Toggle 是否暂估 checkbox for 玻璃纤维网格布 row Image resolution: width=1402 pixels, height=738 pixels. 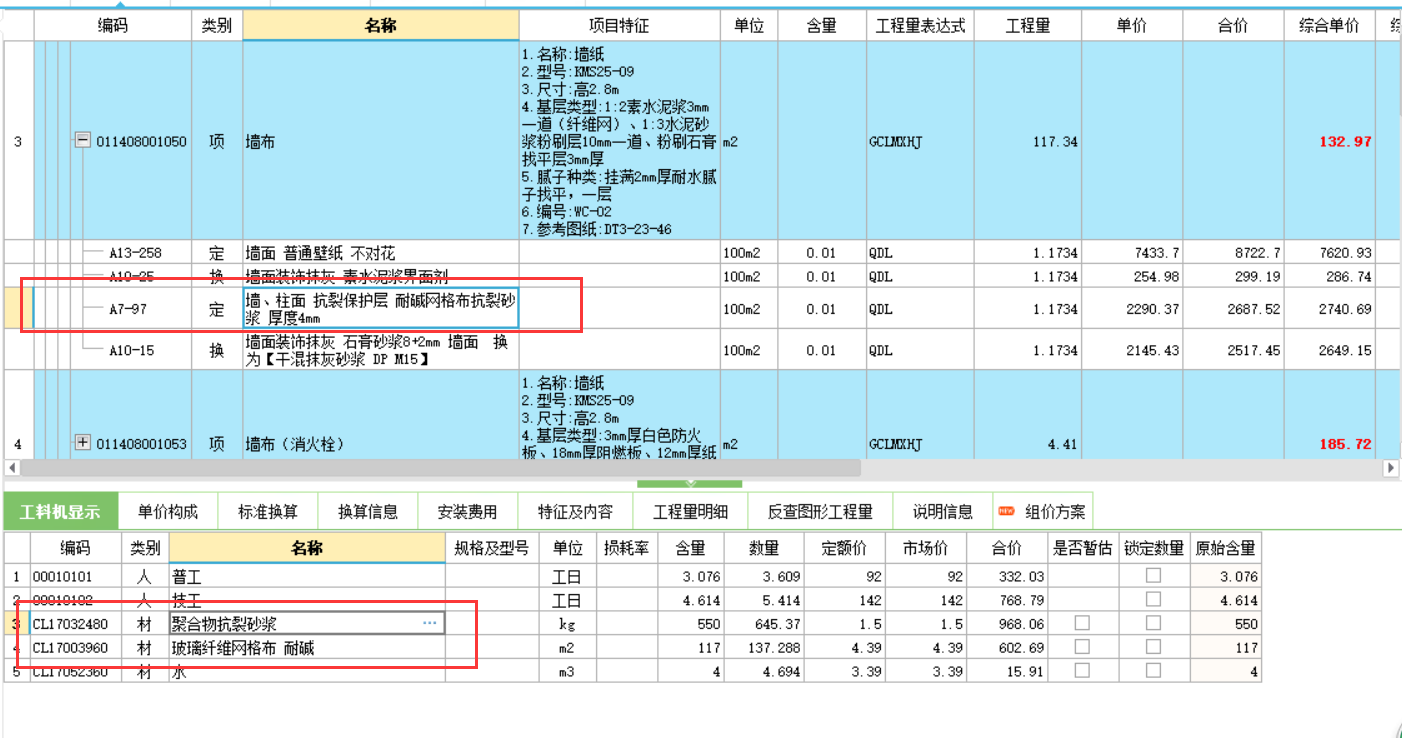1083,647
